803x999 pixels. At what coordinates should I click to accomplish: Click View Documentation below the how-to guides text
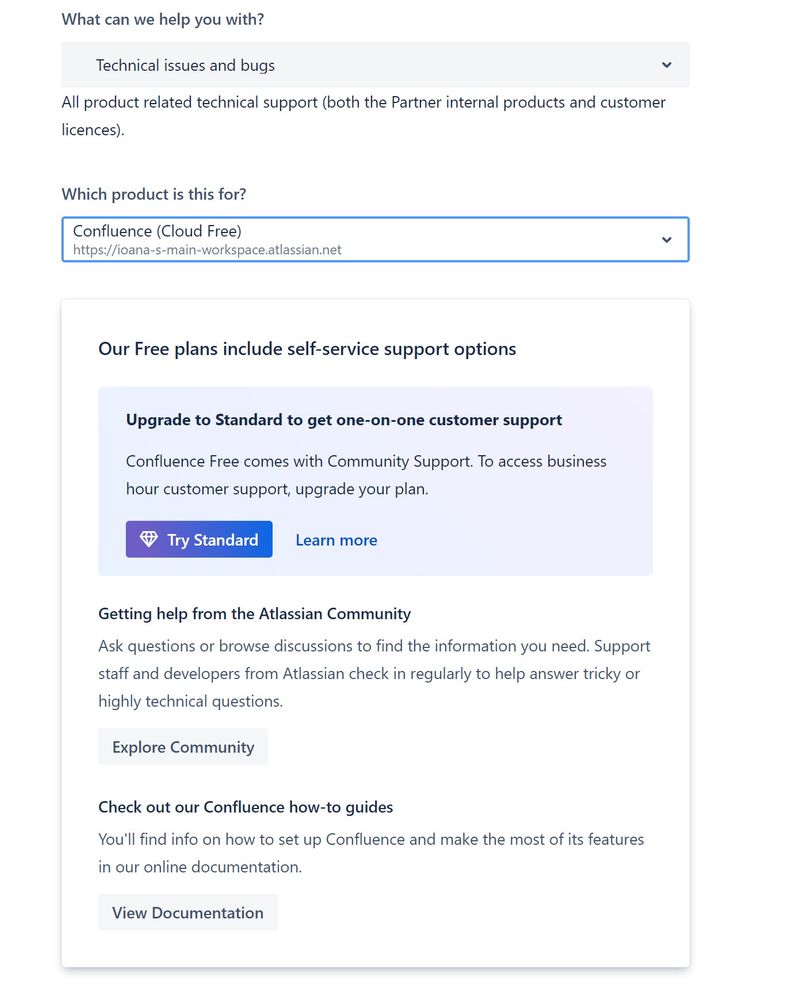tap(188, 912)
